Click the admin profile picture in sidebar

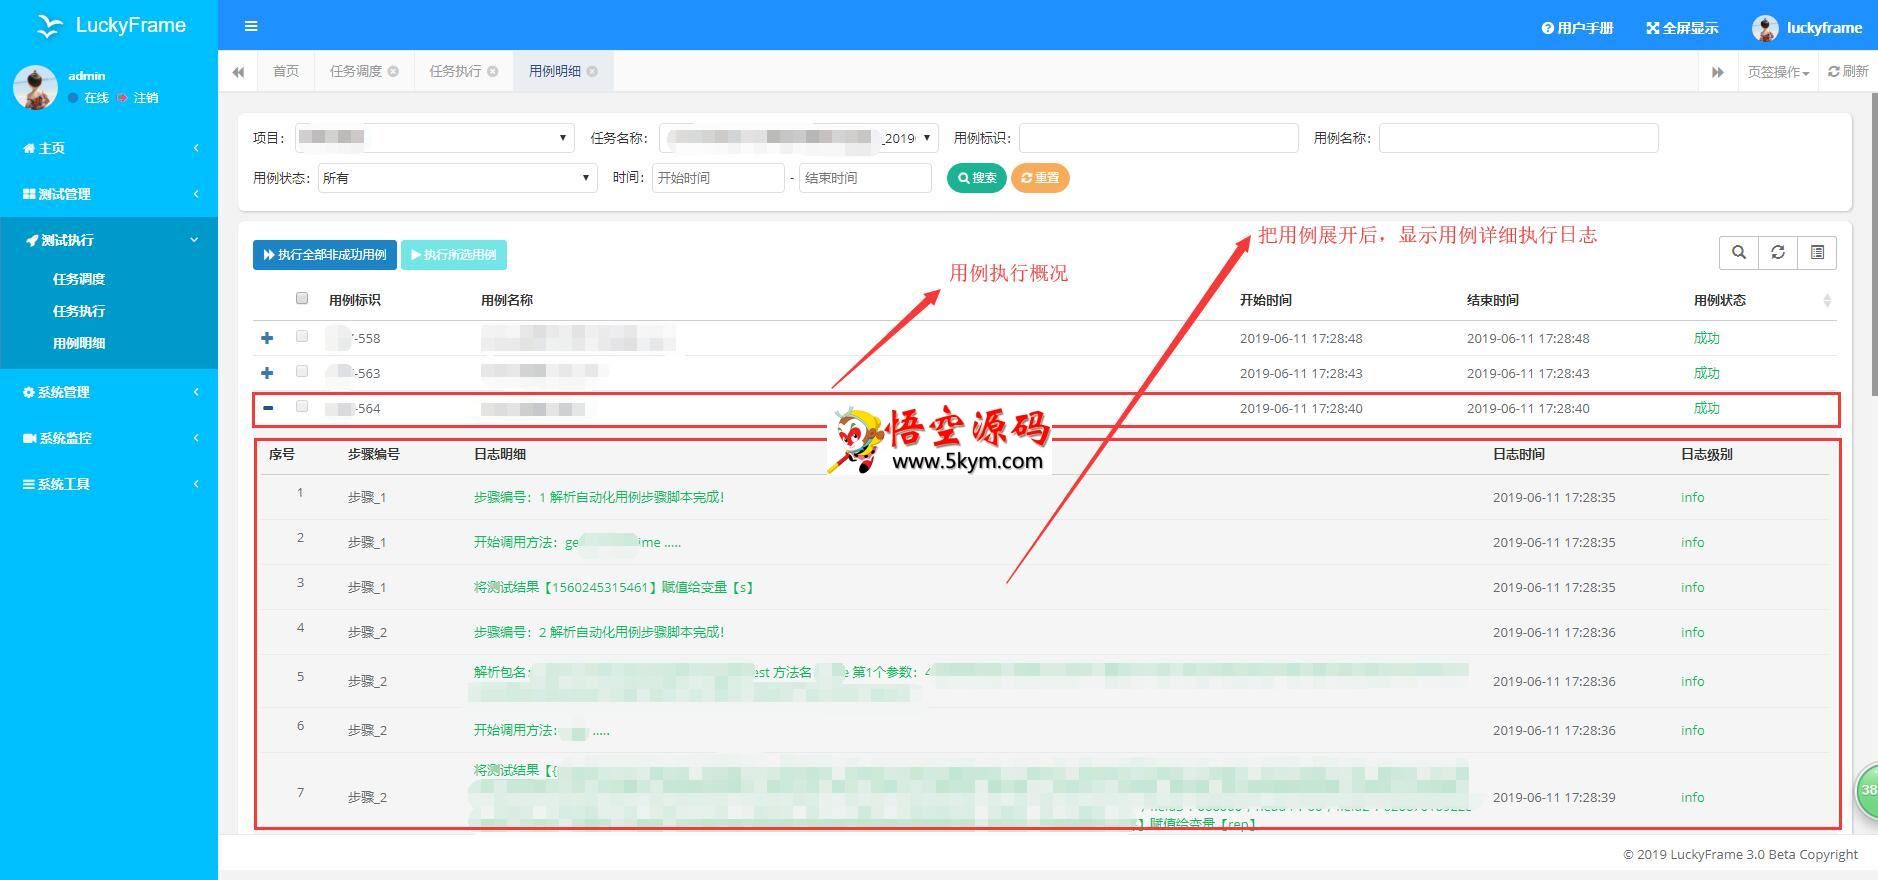pos(35,87)
